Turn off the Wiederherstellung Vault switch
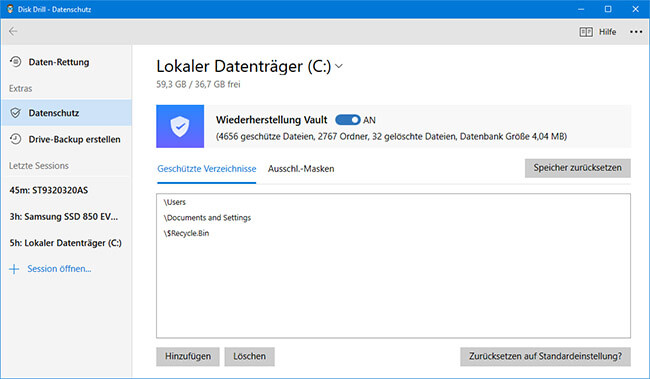 pyautogui.click(x=347, y=120)
